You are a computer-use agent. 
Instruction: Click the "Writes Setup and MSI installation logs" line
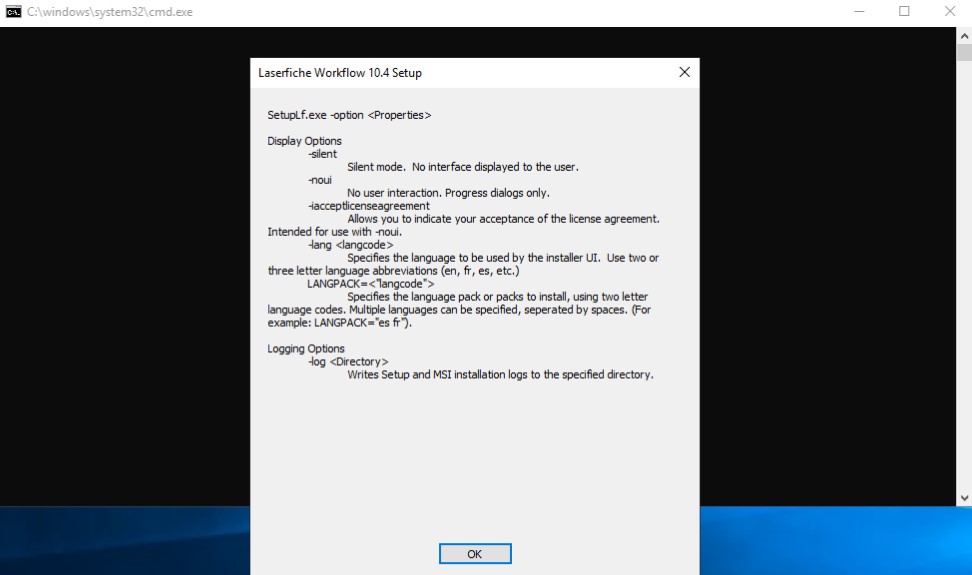tap(500, 375)
